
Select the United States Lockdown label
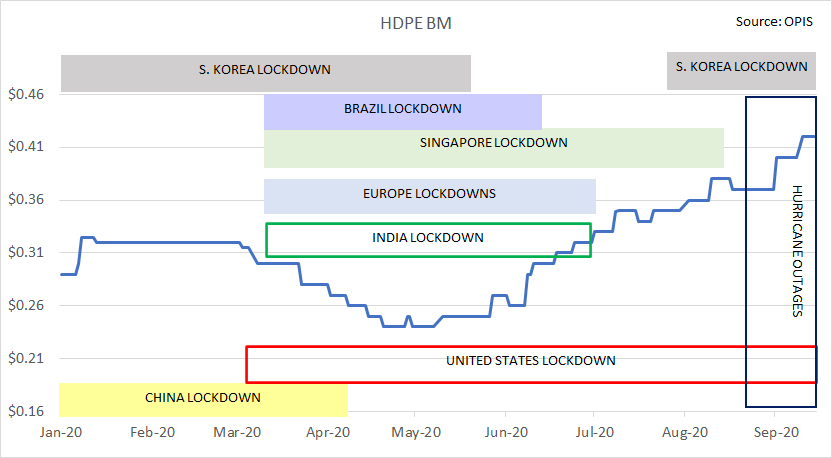[x=530, y=360]
